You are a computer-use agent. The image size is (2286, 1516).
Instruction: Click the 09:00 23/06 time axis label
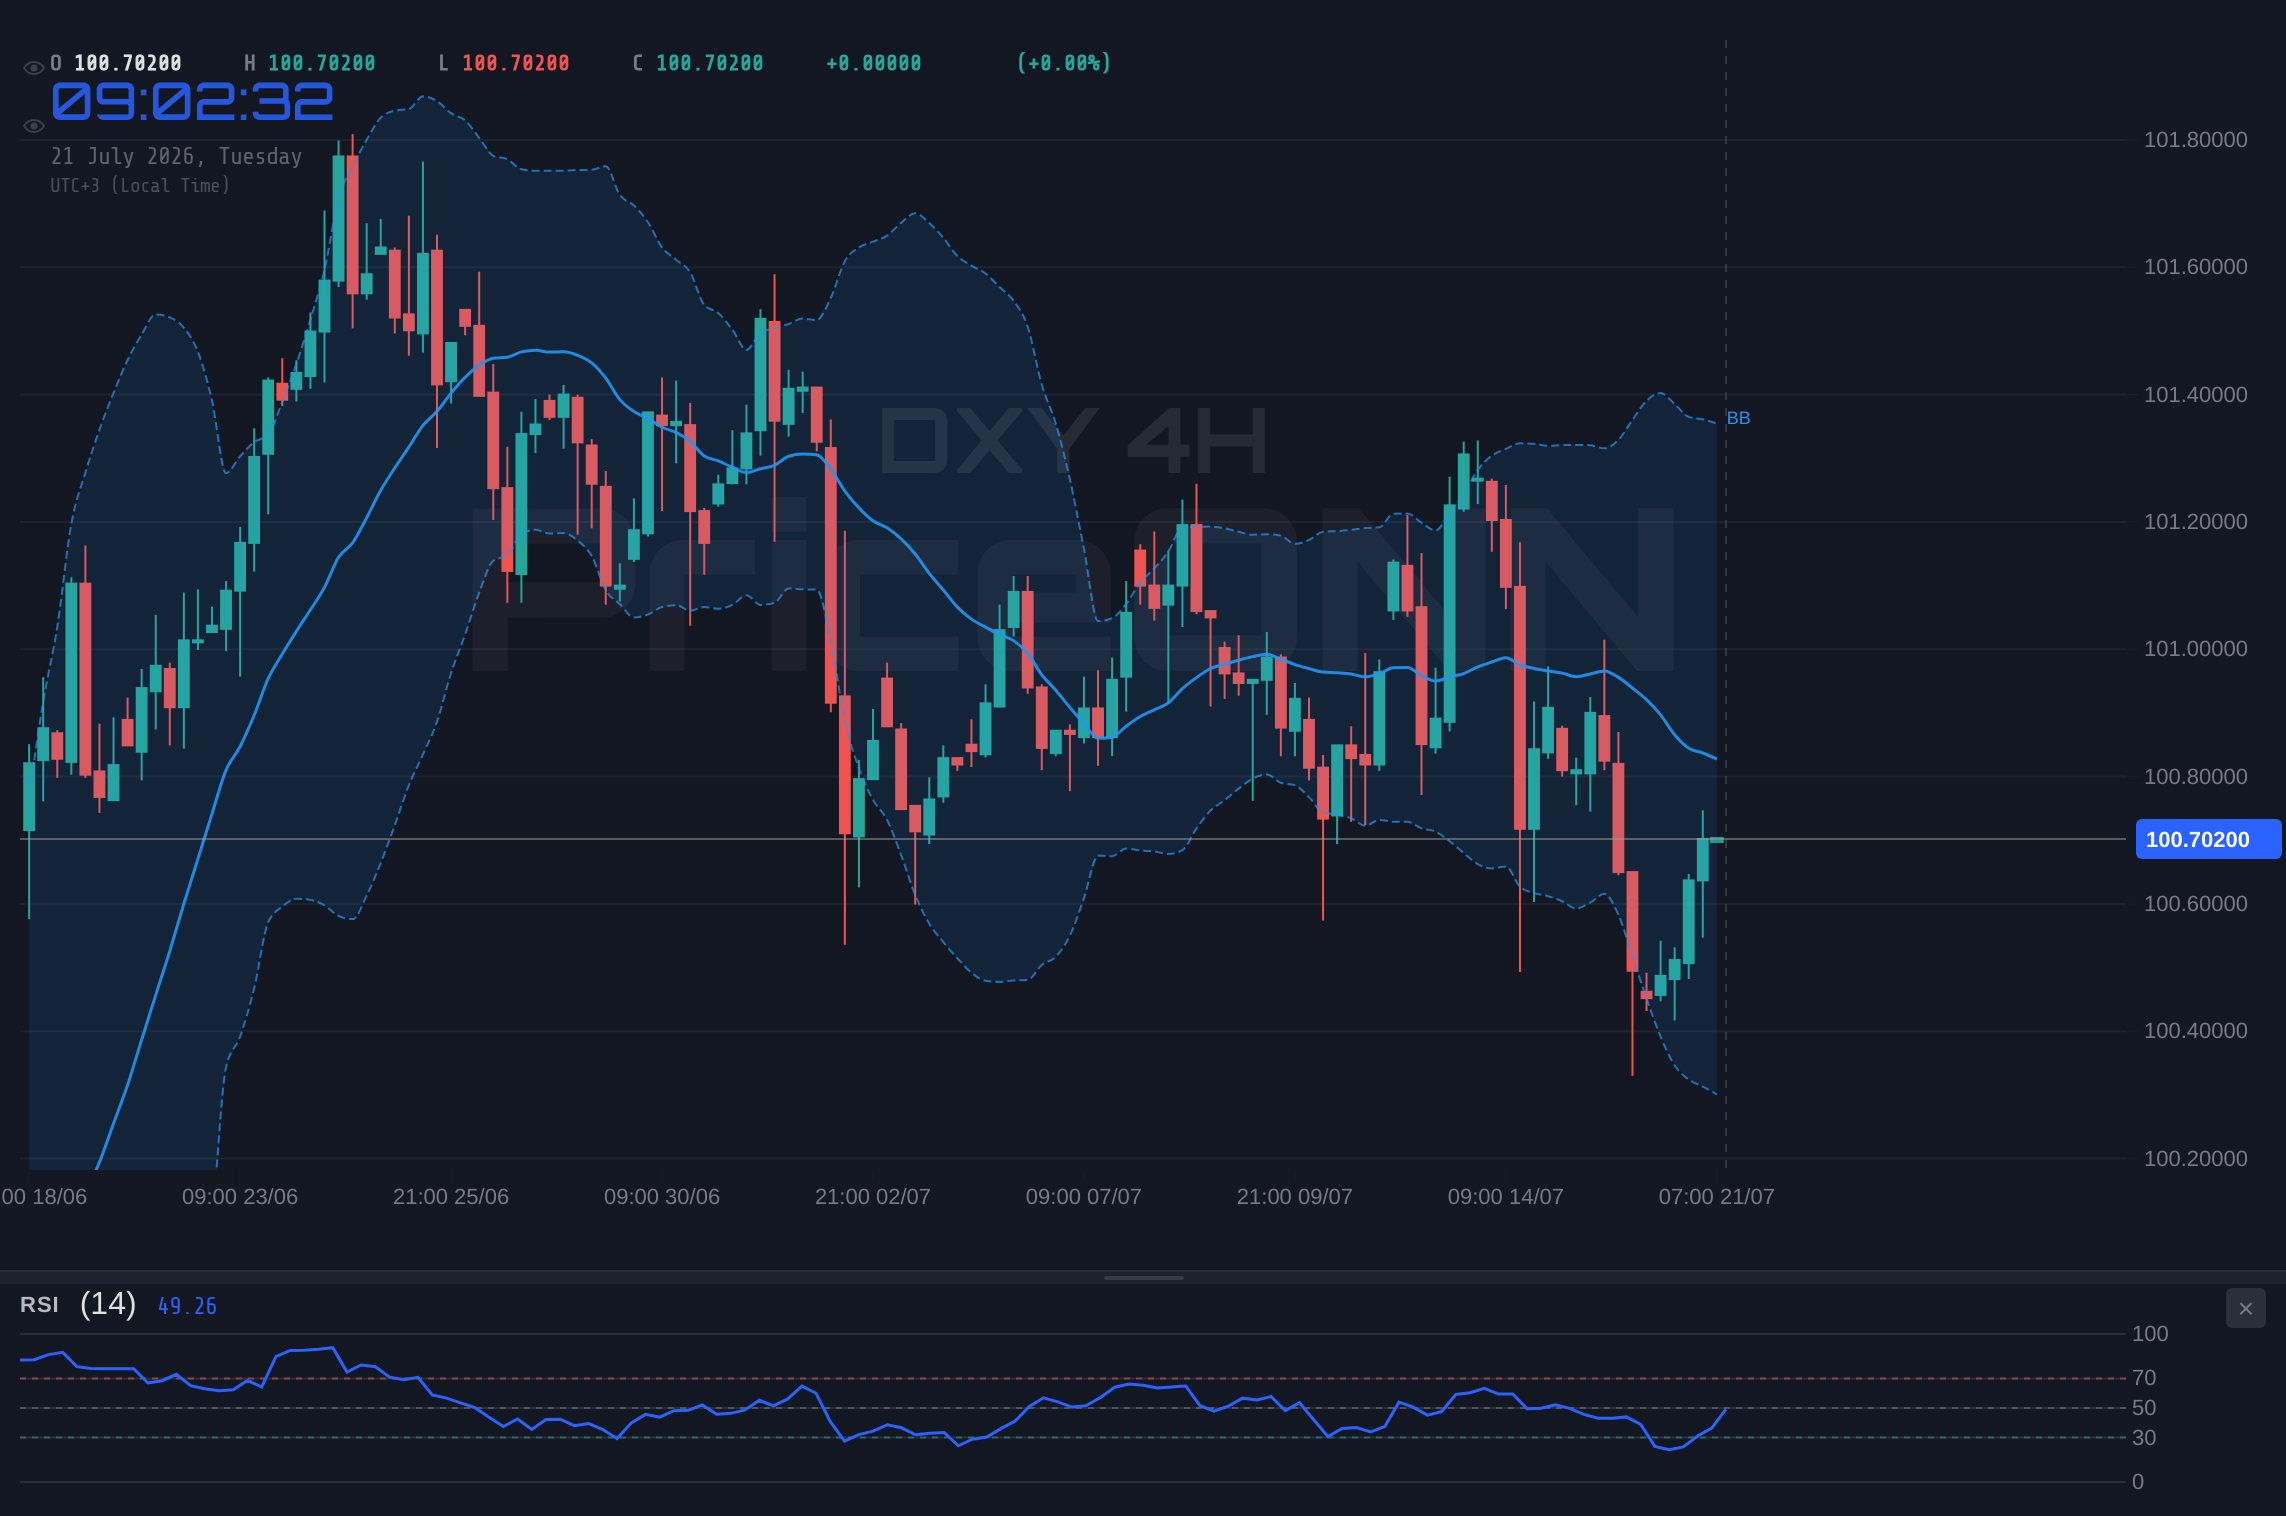[240, 1196]
